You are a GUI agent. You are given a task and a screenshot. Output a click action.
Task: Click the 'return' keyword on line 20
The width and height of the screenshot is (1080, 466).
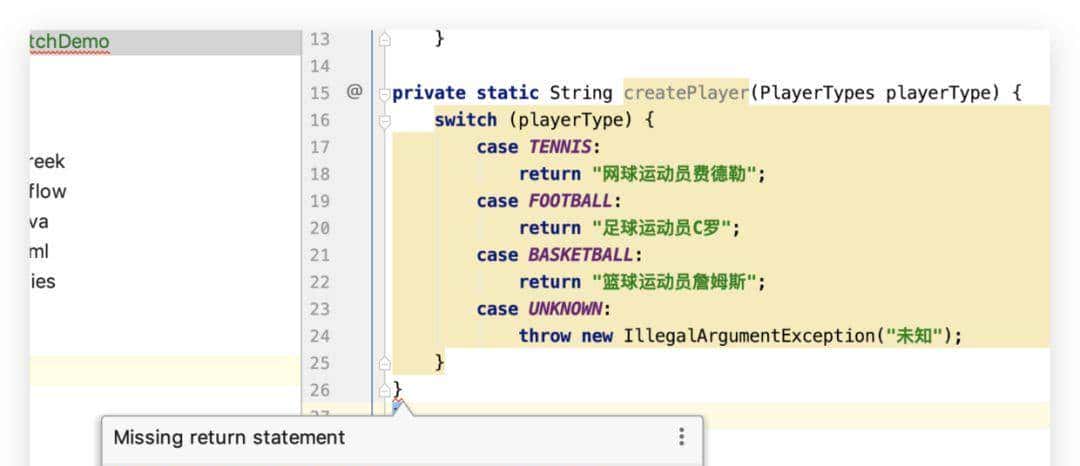[550, 228]
